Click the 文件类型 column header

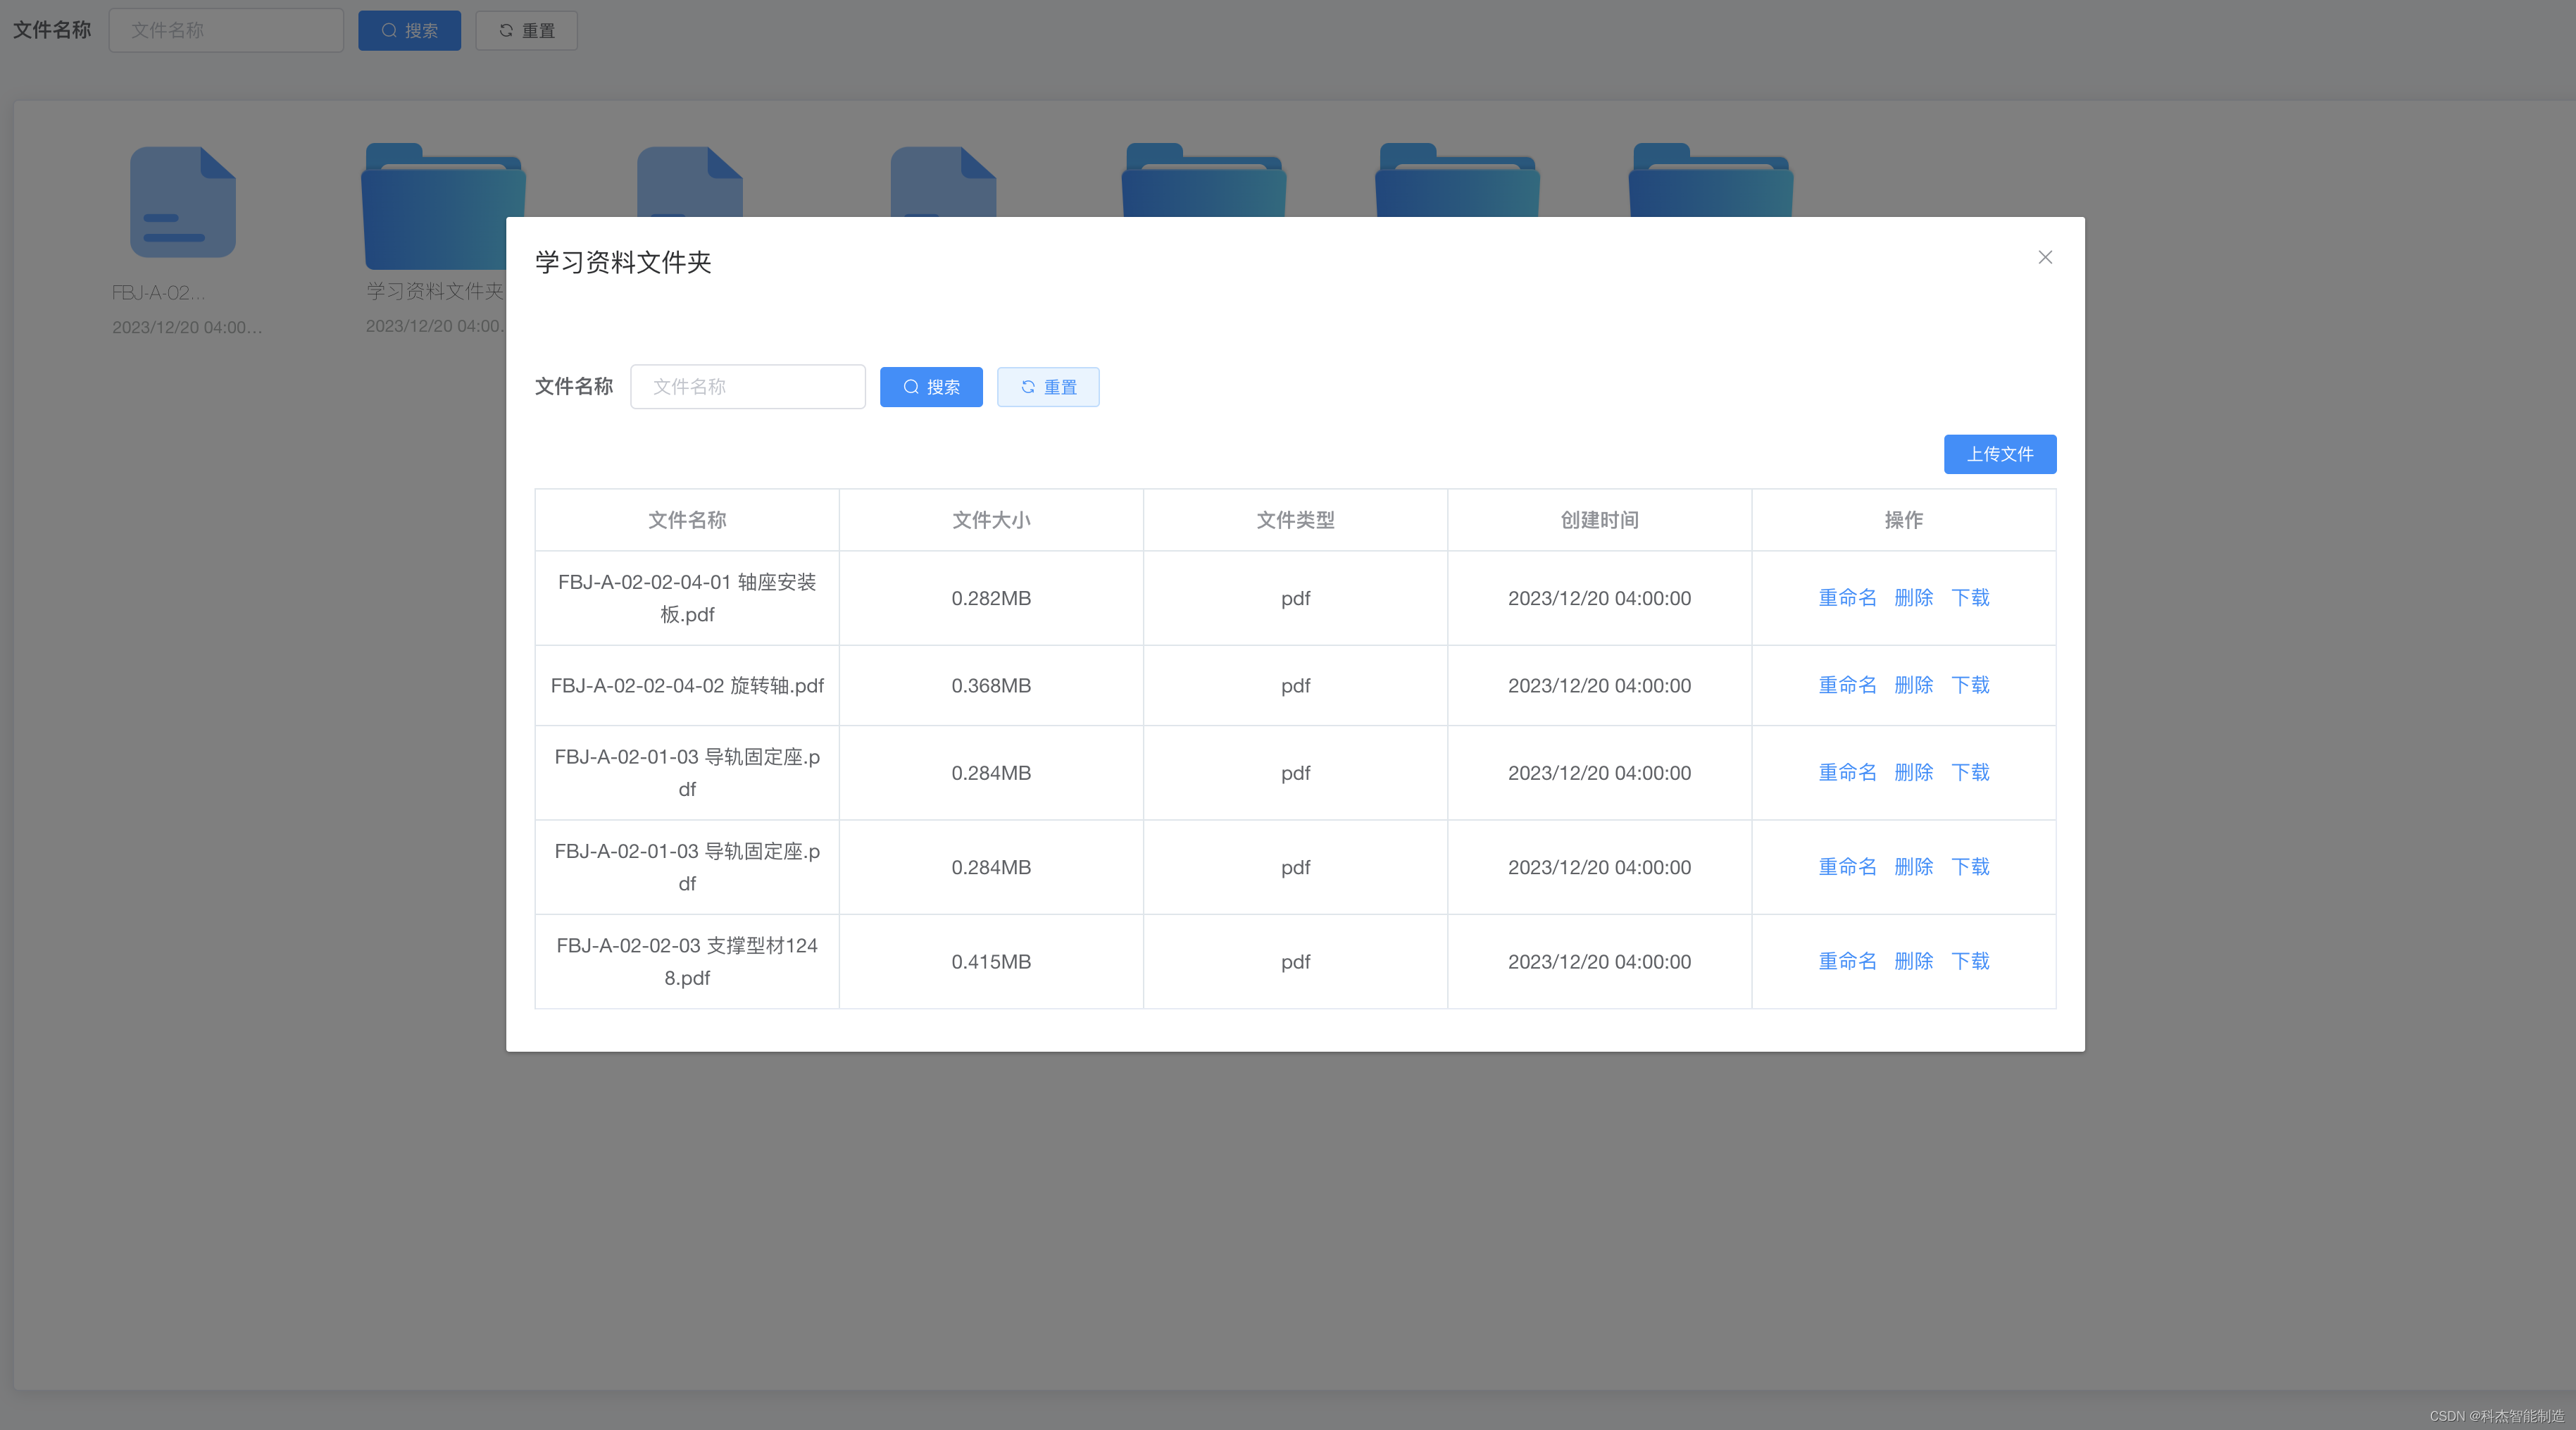pos(1295,520)
